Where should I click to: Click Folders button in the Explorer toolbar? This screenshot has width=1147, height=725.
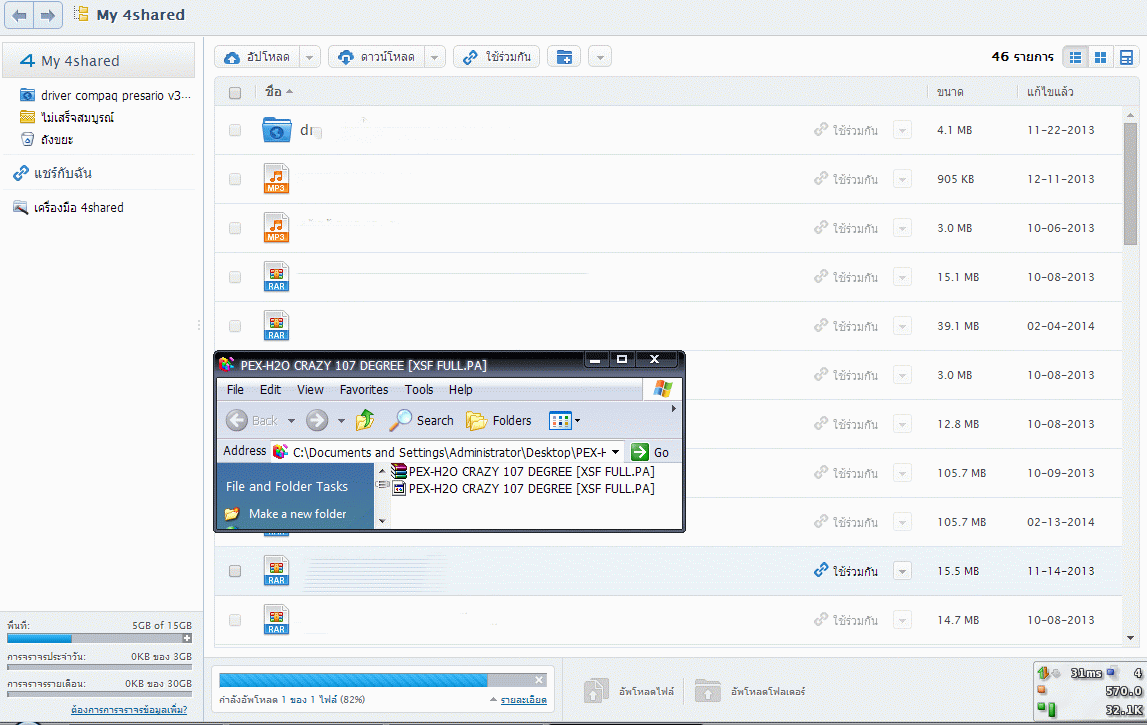point(499,420)
